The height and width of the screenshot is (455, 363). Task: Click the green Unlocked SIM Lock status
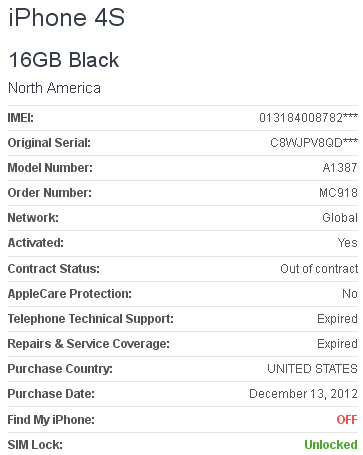[331, 445]
